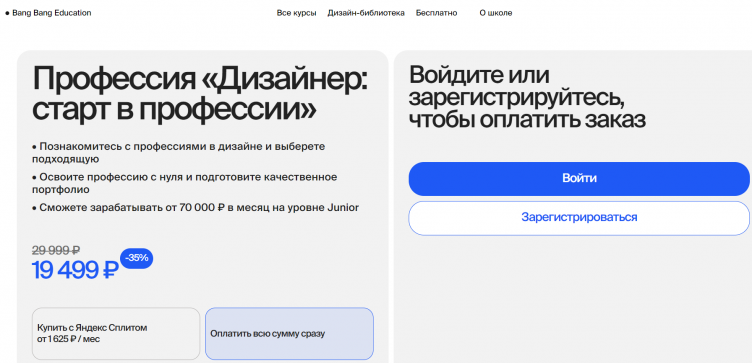
Task: Open the Бесплатно navigation item
Action: (436, 13)
